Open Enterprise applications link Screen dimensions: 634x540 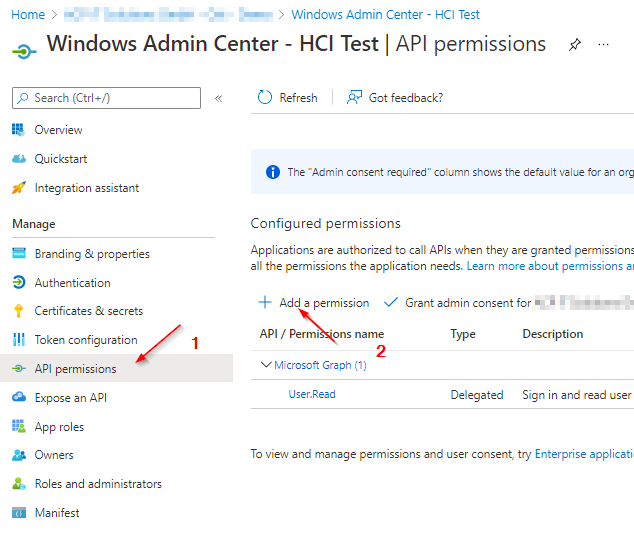tap(584, 454)
